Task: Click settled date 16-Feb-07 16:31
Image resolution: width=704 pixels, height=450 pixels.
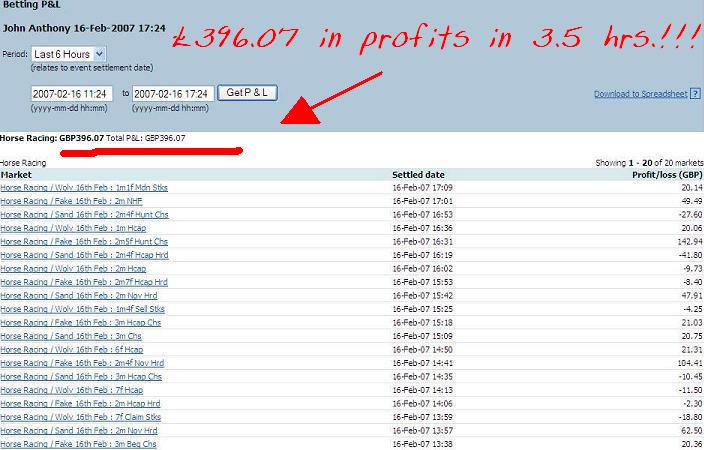Action: pos(422,242)
